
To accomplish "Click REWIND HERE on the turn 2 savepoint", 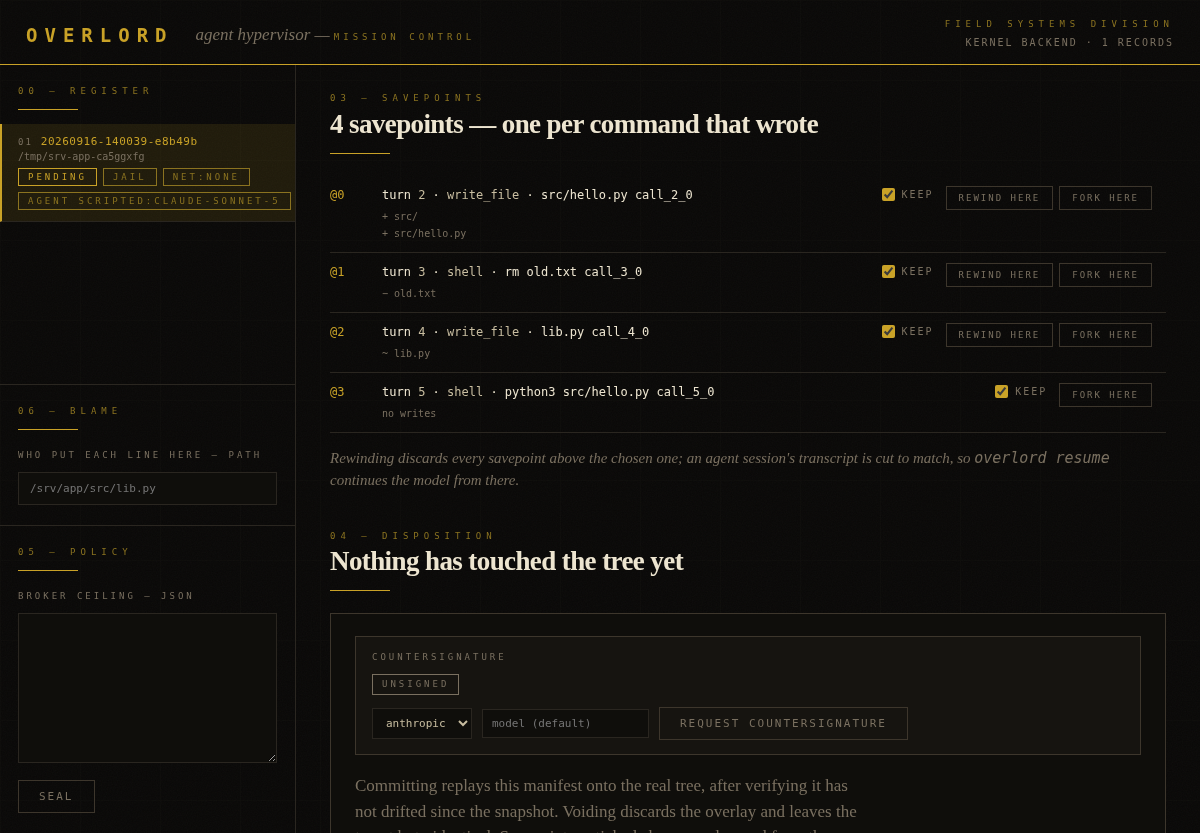I will click(999, 198).
